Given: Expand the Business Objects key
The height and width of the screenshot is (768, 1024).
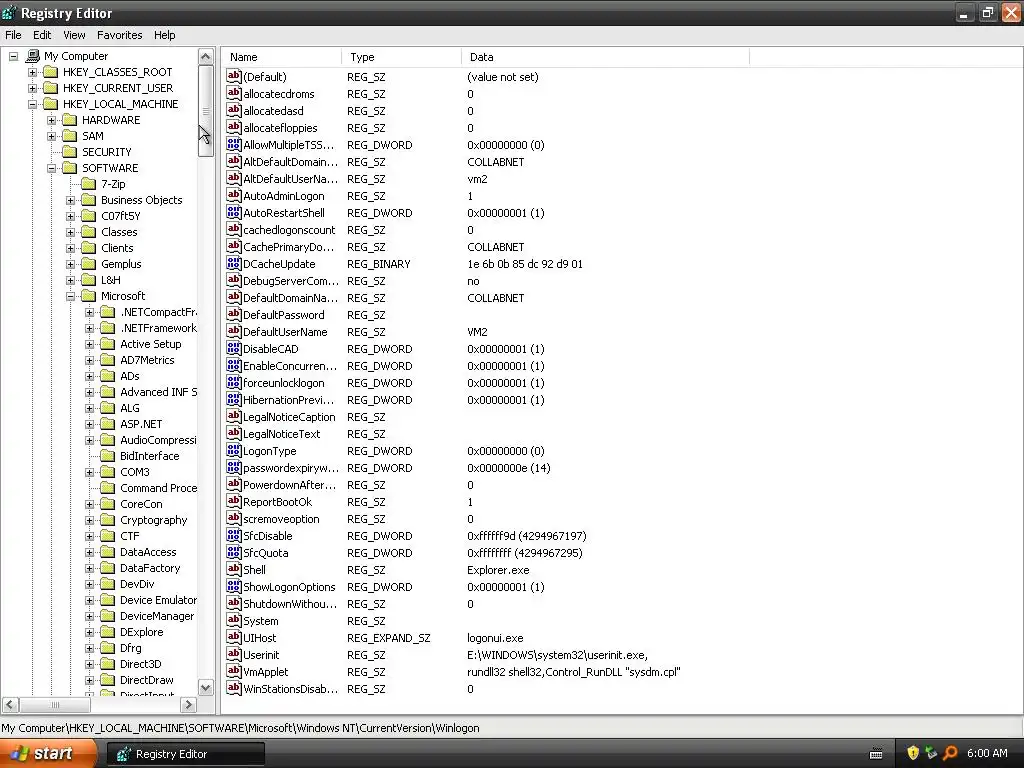Looking at the screenshot, I should coord(70,200).
